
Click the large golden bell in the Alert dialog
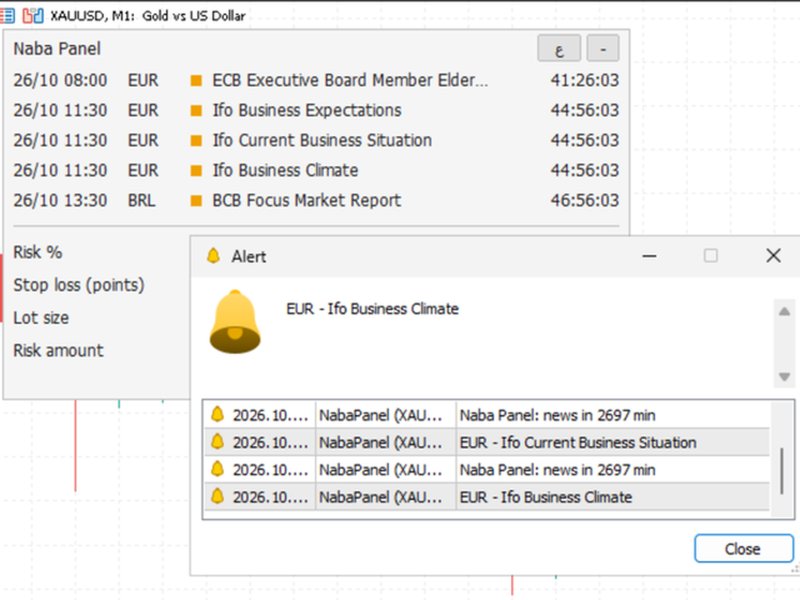click(x=235, y=321)
